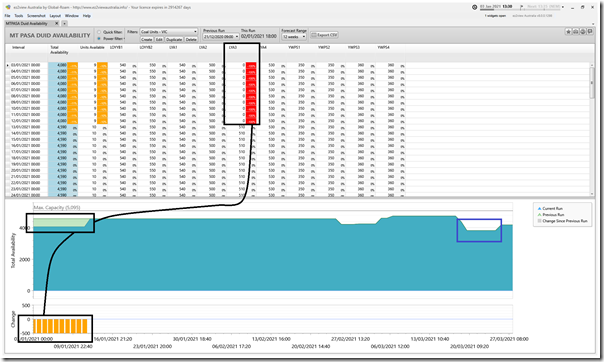Open the Layout menu

coord(55,16)
